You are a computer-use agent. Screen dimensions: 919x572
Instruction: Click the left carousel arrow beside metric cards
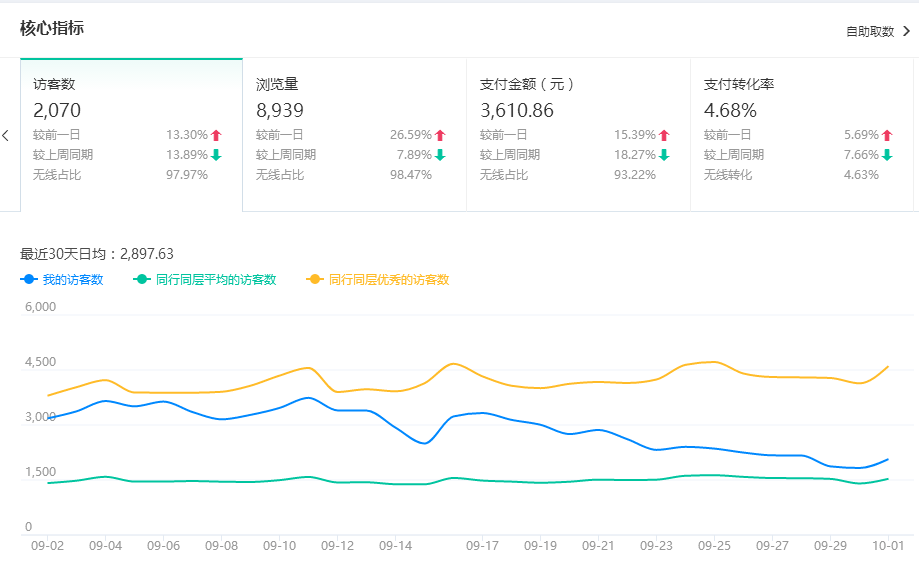coord(6,135)
